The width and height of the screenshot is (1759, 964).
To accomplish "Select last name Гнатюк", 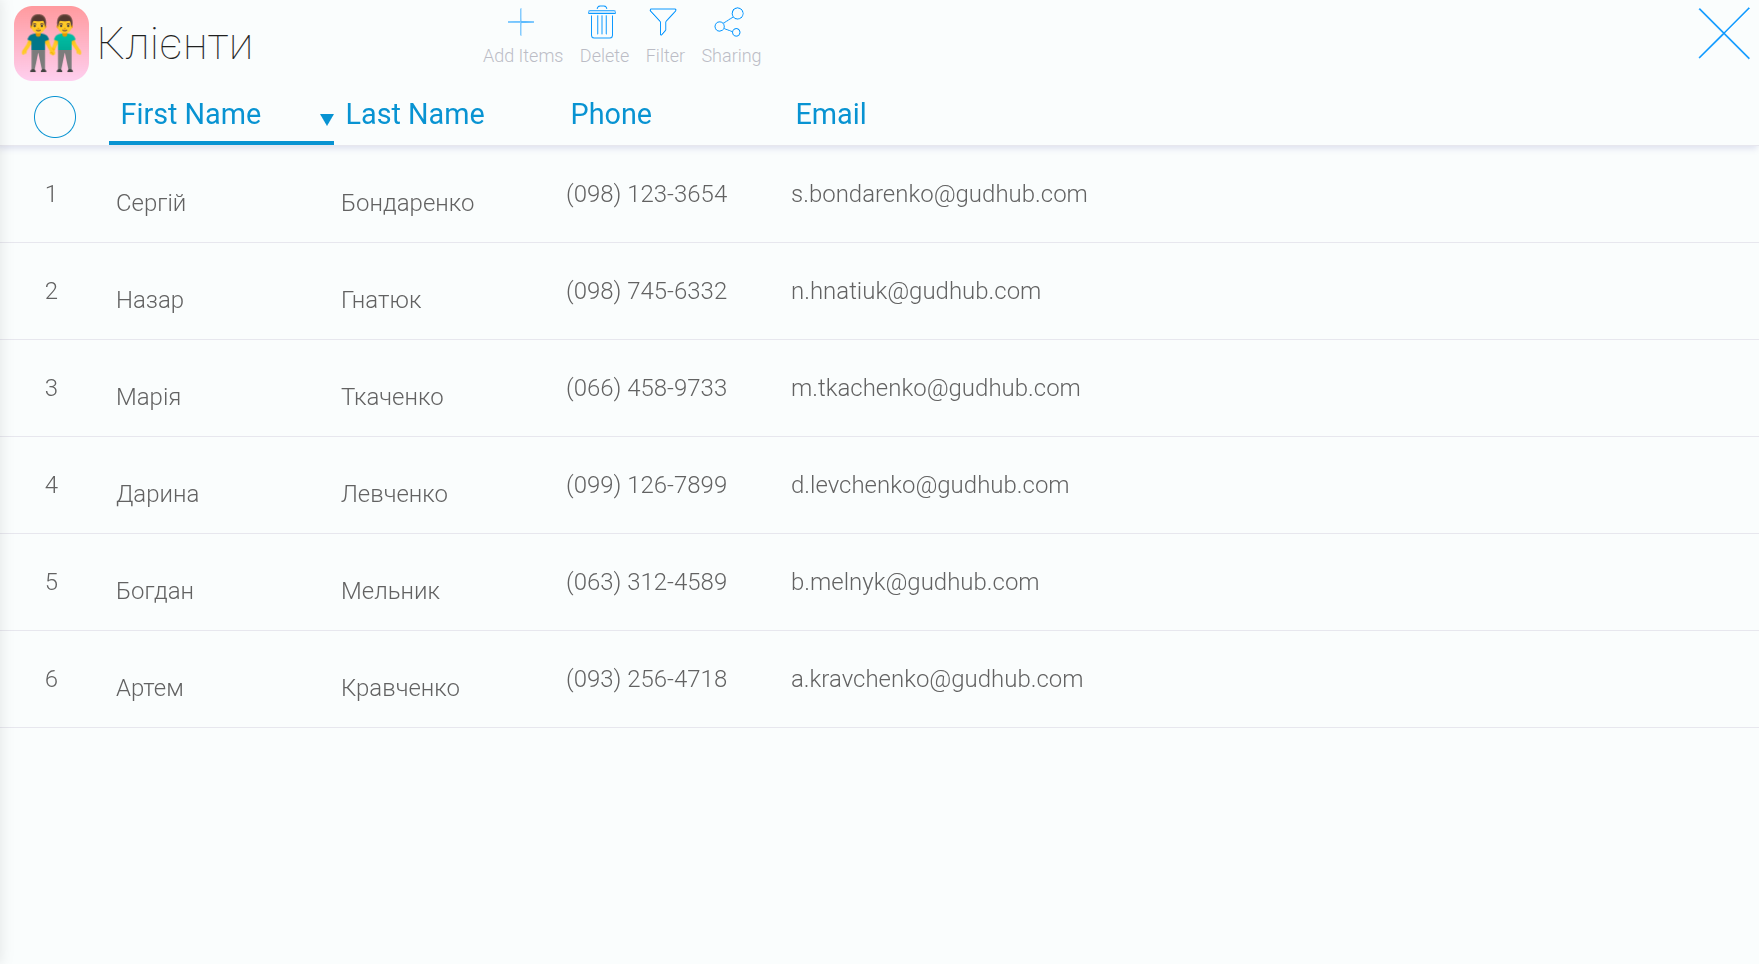I will [x=381, y=300].
